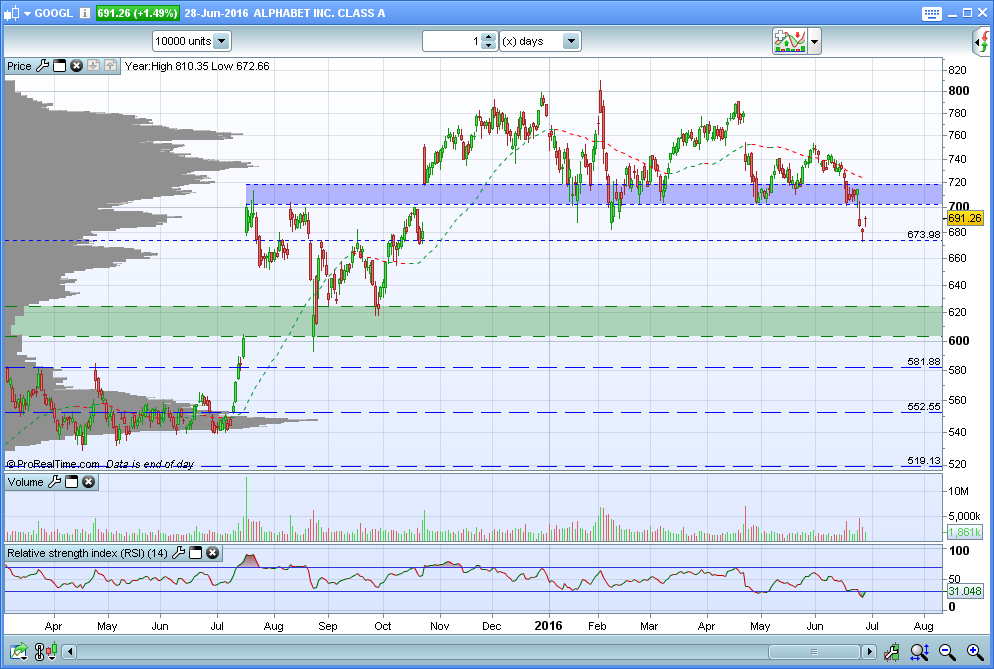Screen dimensions: 994x669
Task: Expand the indicator button dropdown arrow
Action: point(815,41)
